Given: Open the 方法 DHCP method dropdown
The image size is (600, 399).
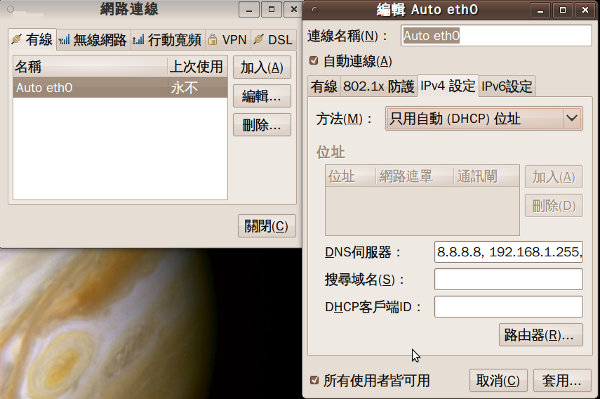Looking at the screenshot, I should click(x=484, y=119).
